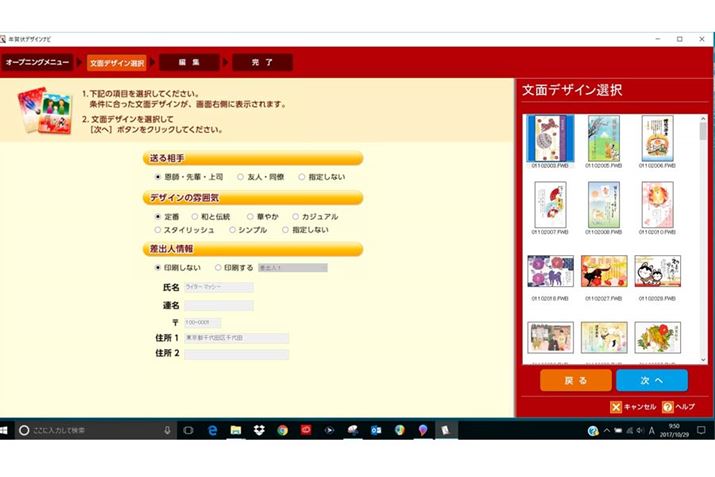
Task: Open the Windows Start menu
Action: pos(4,430)
